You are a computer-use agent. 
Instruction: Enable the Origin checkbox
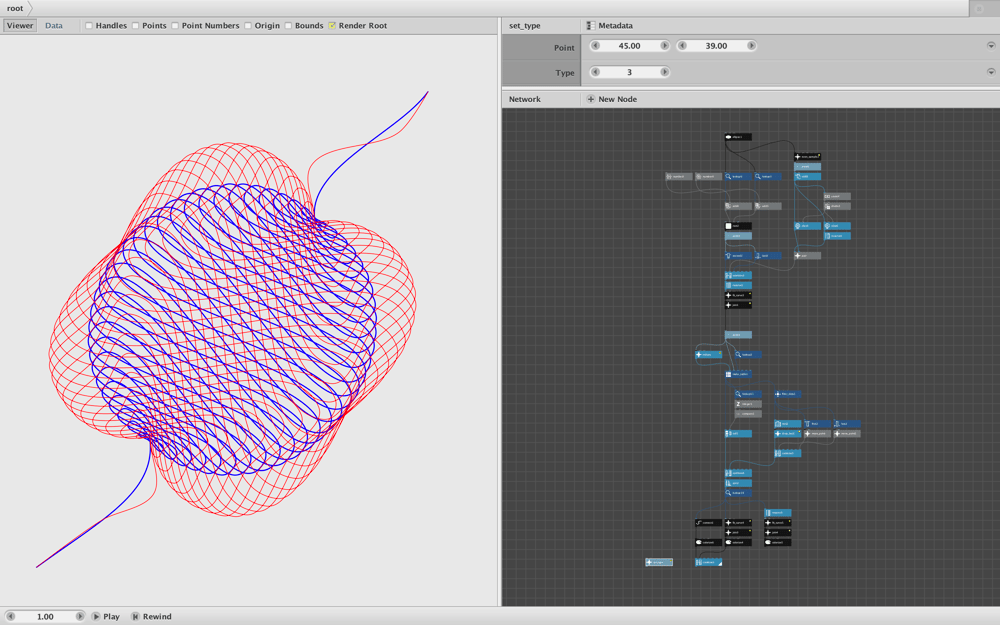coord(247,26)
